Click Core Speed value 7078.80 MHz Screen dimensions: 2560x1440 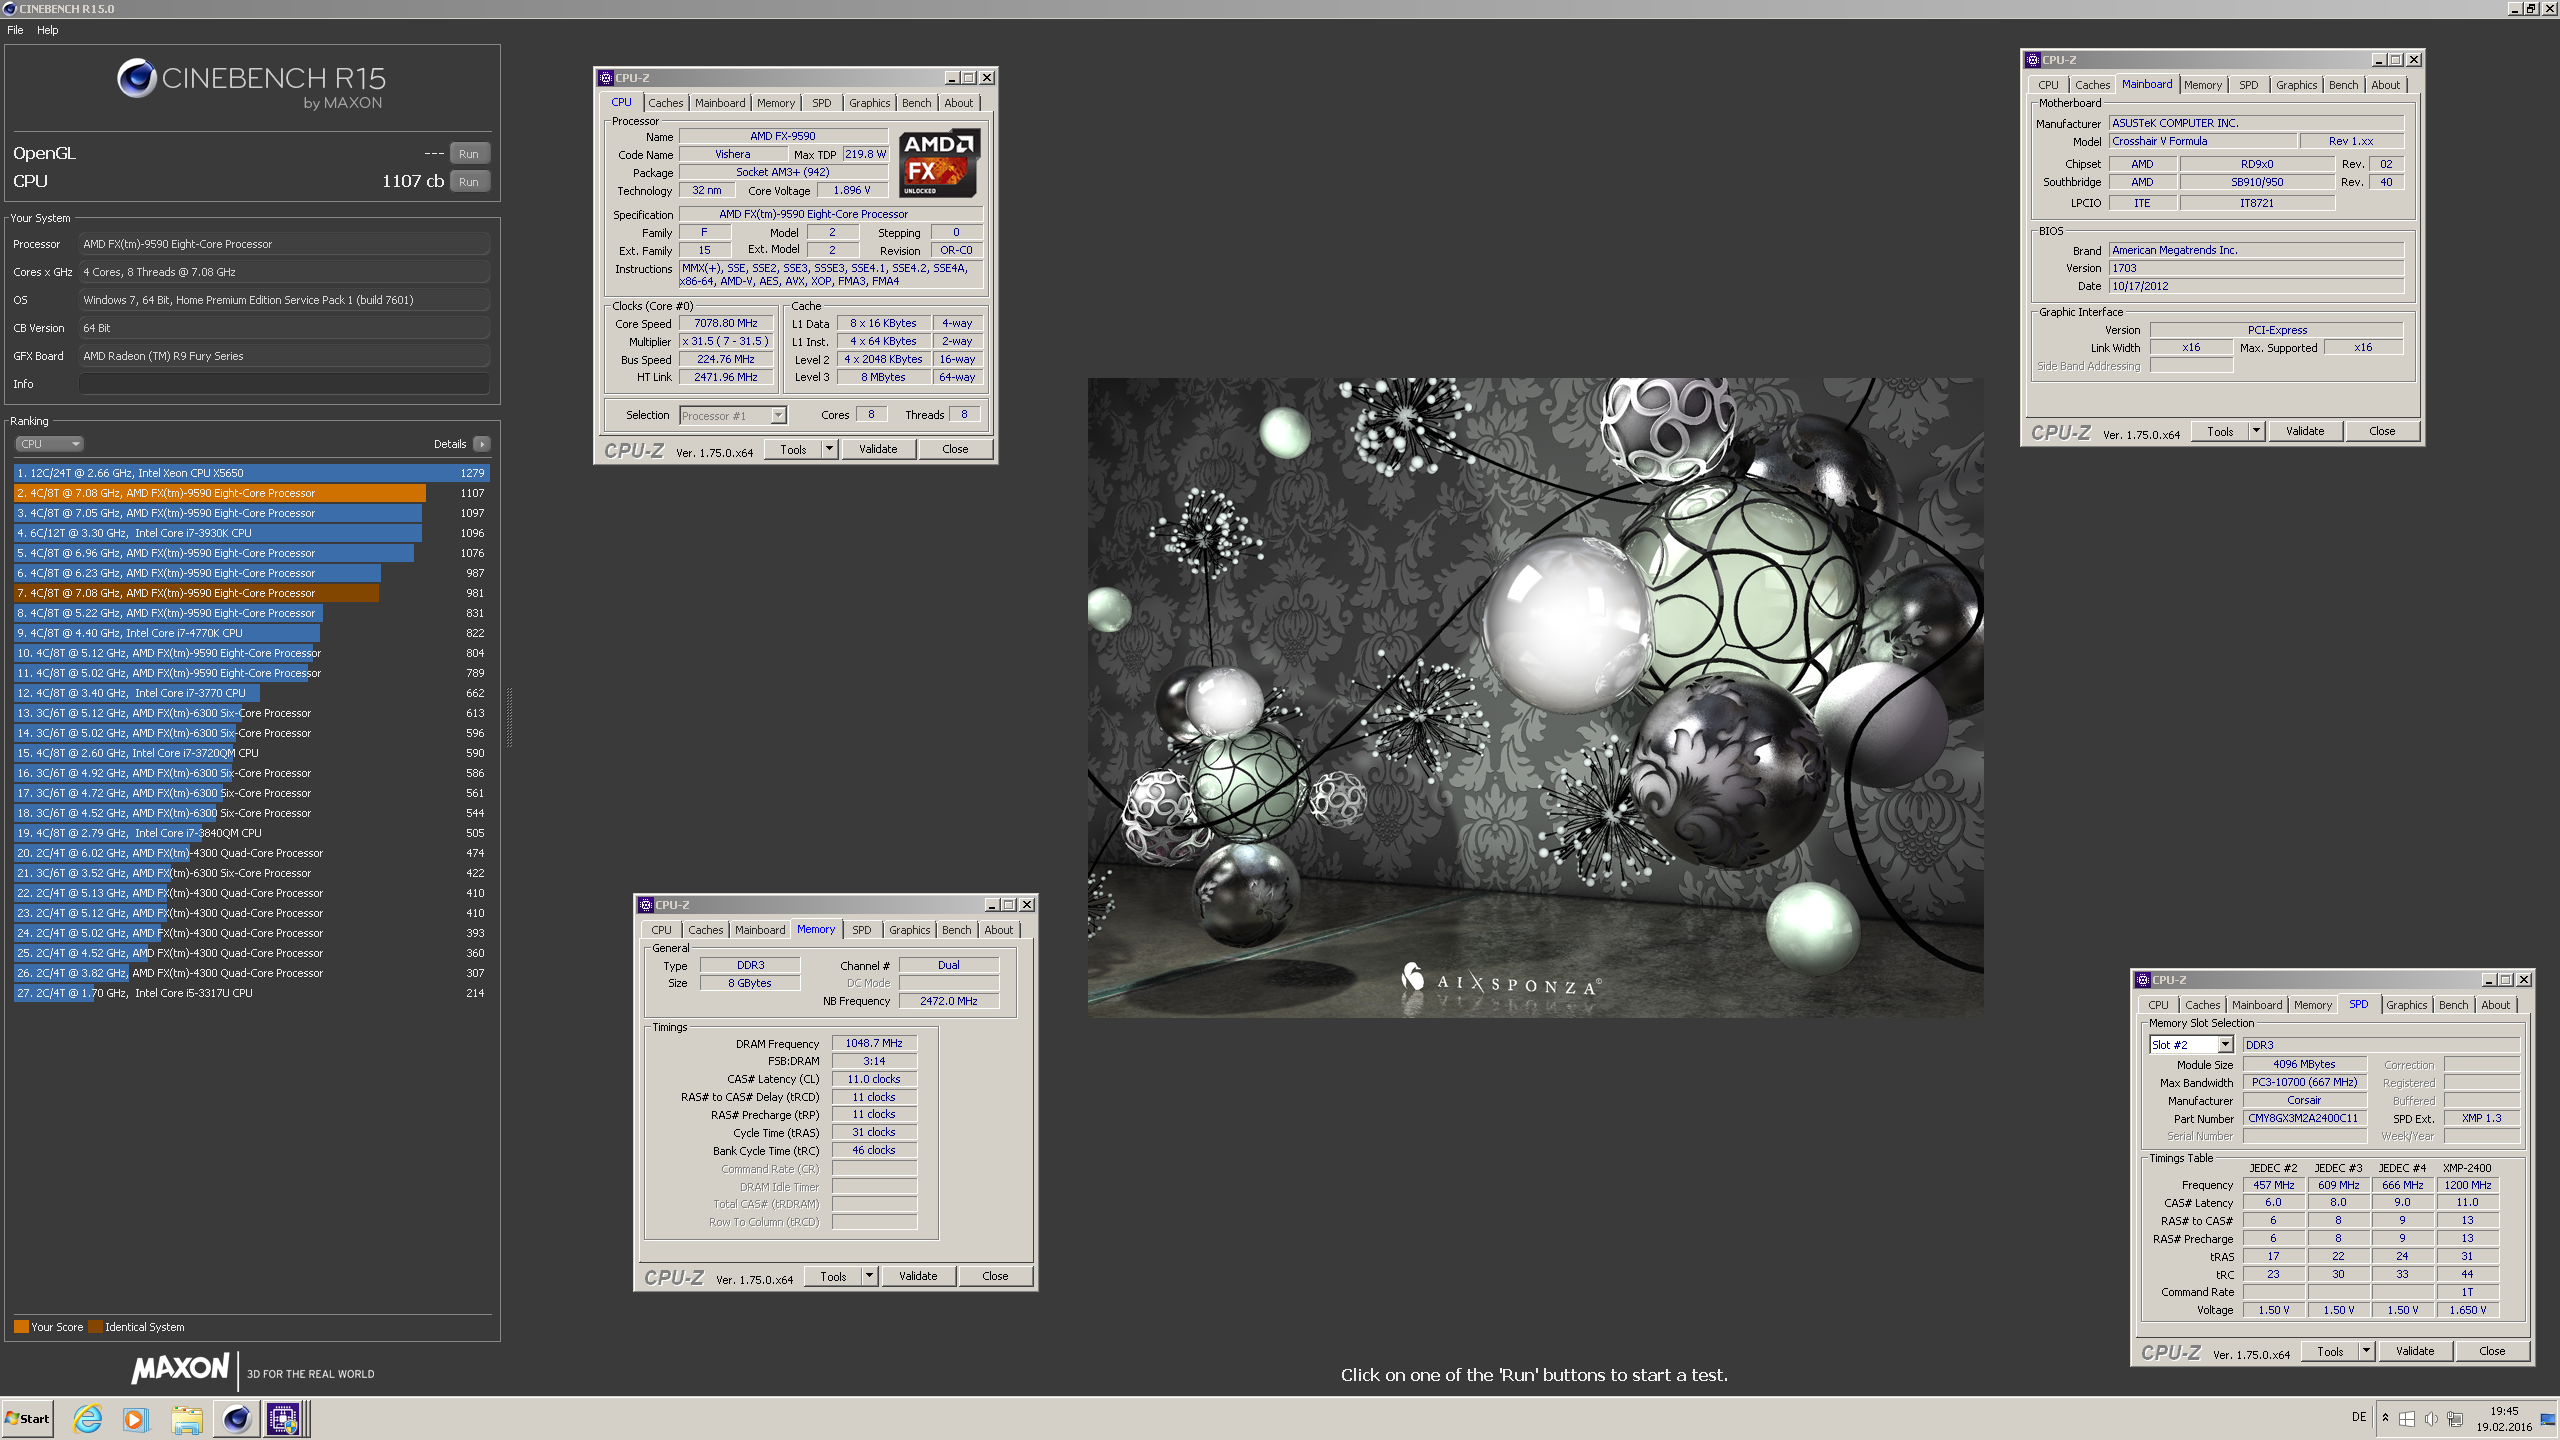click(x=726, y=323)
